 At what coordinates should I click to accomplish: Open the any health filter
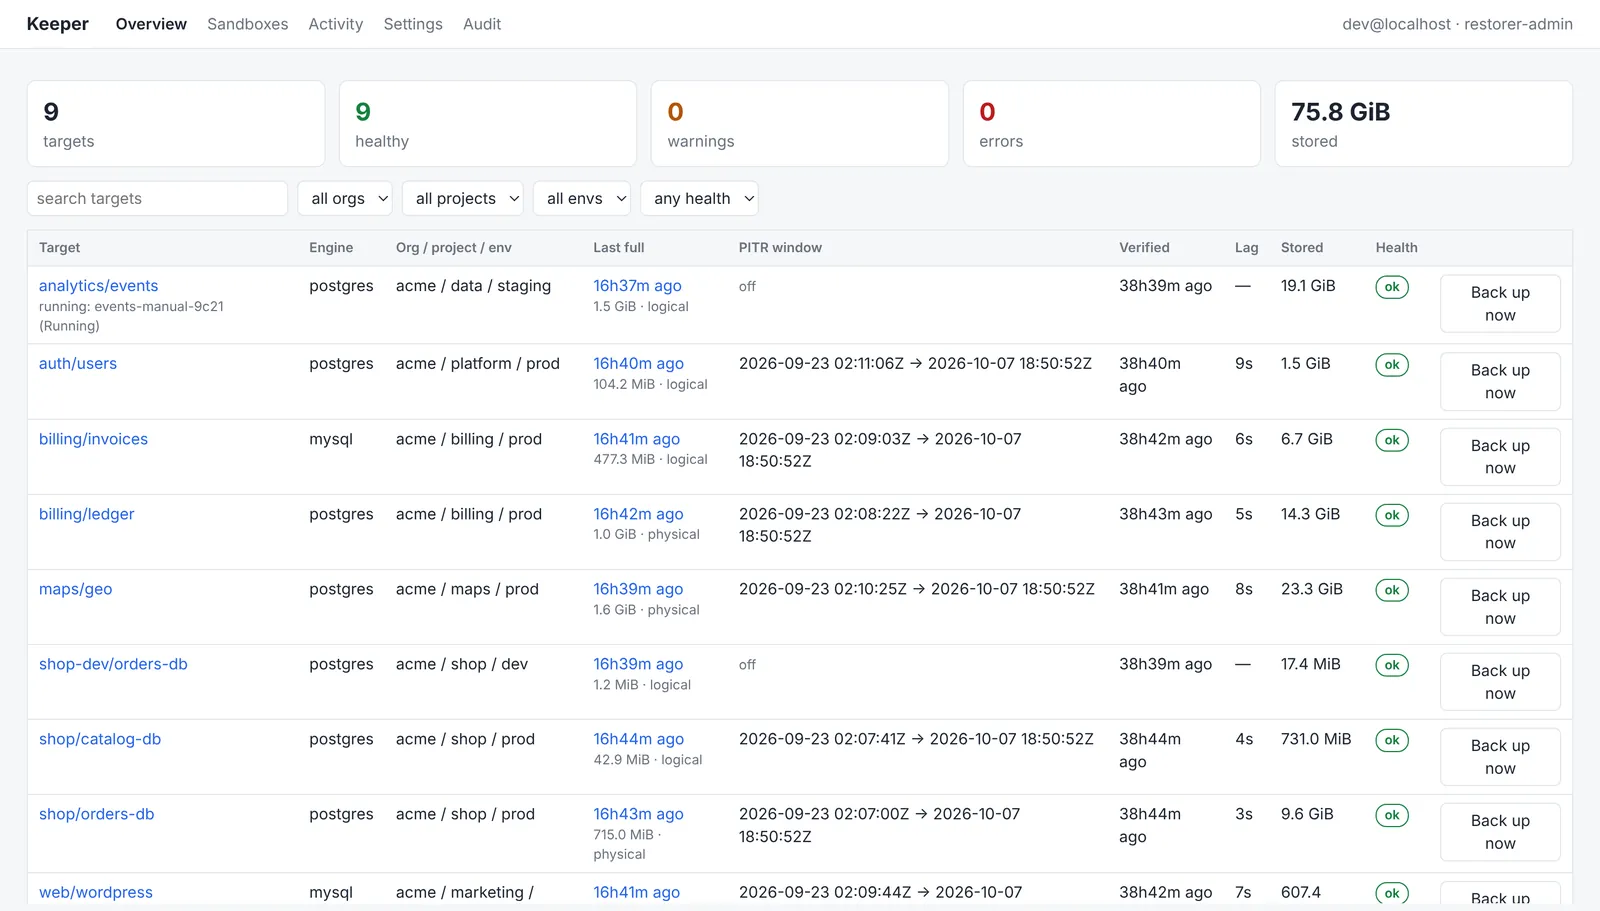coord(699,198)
